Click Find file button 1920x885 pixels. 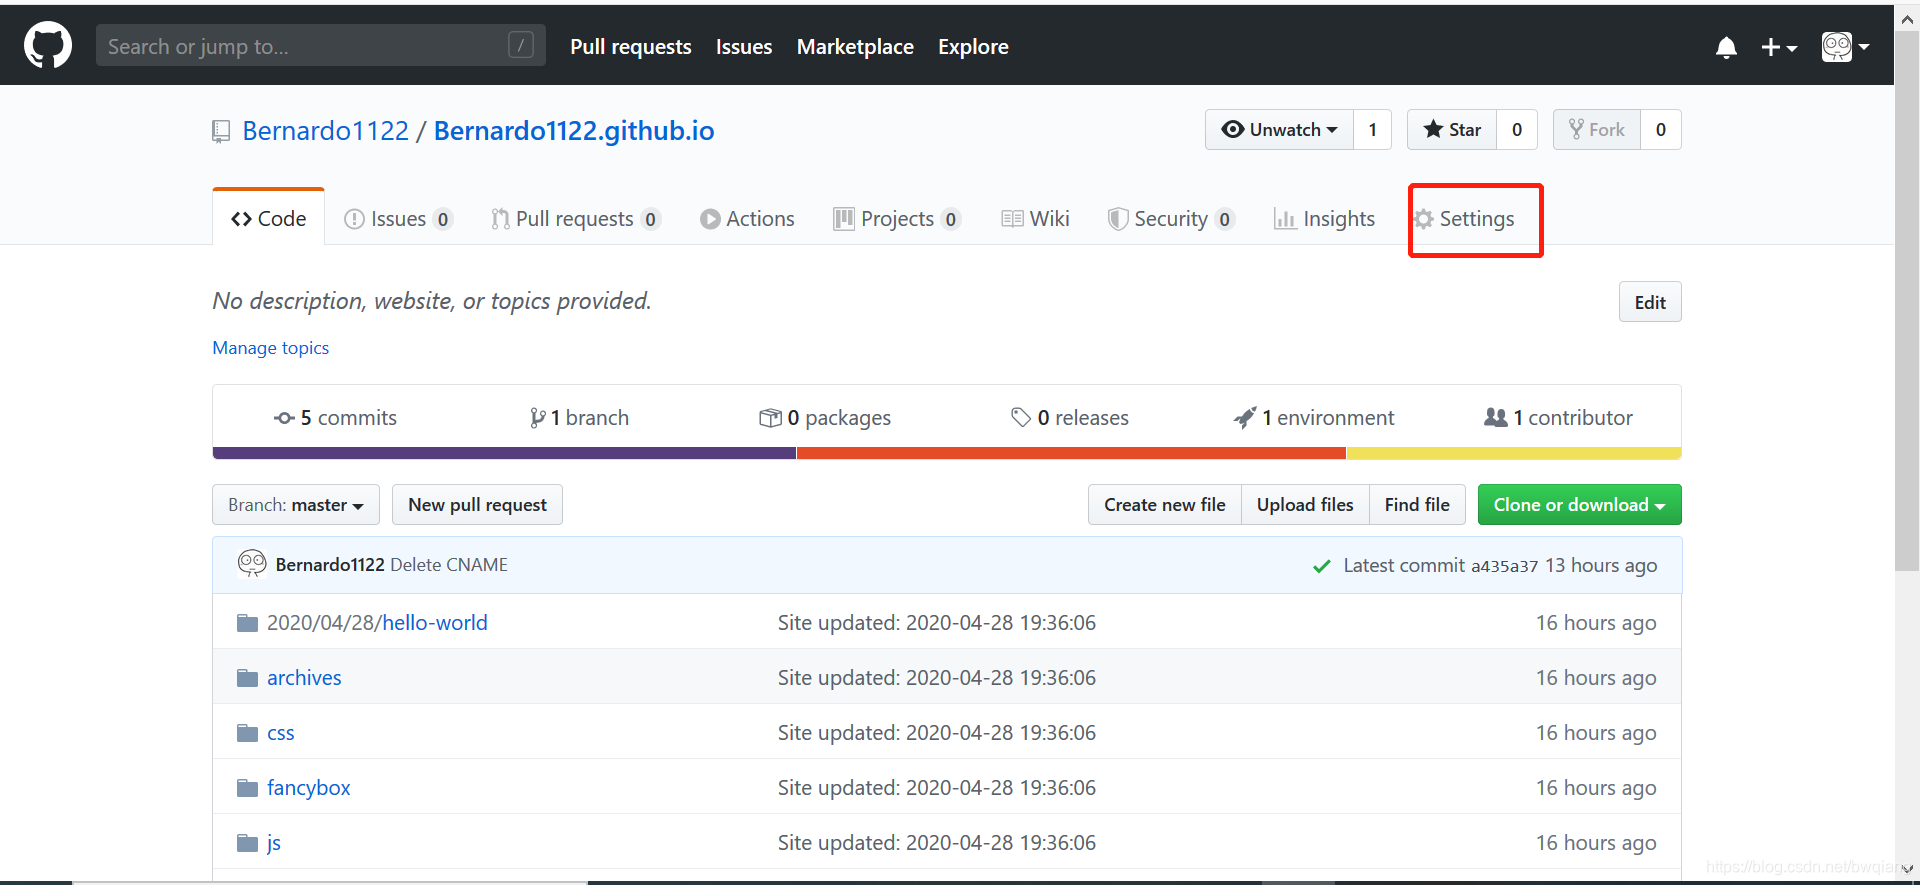[x=1417, y=505]
